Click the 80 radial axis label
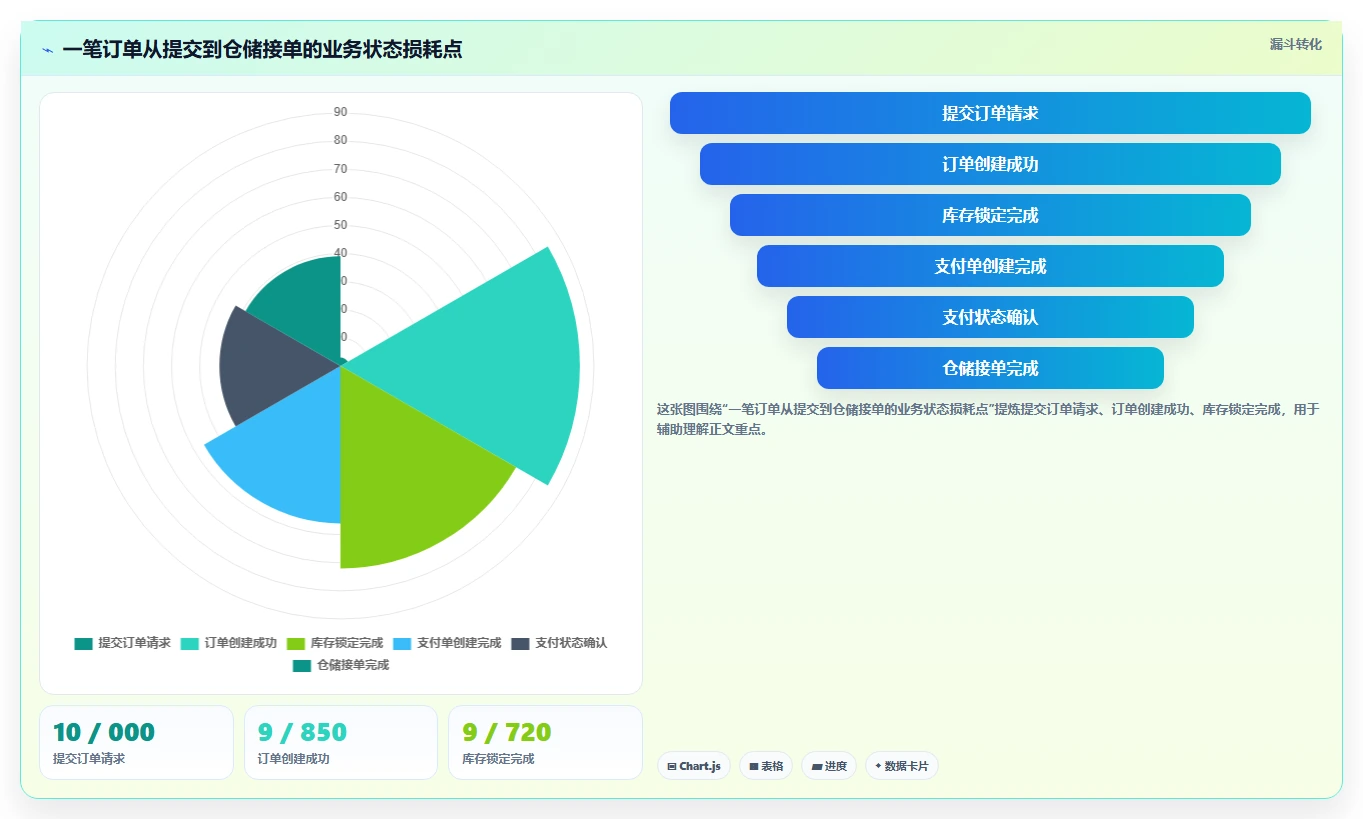The height and width of the screenshot is (819, 1363). (341, 140)
